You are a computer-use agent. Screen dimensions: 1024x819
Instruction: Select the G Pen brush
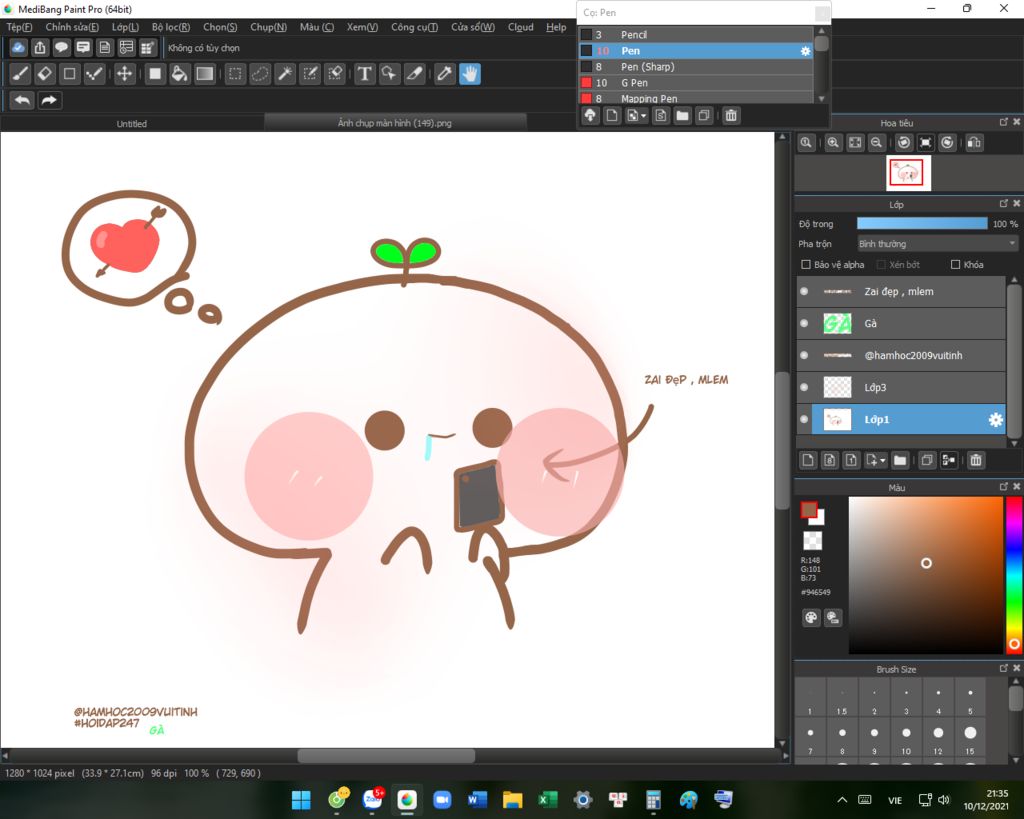(x=696, y=83)
